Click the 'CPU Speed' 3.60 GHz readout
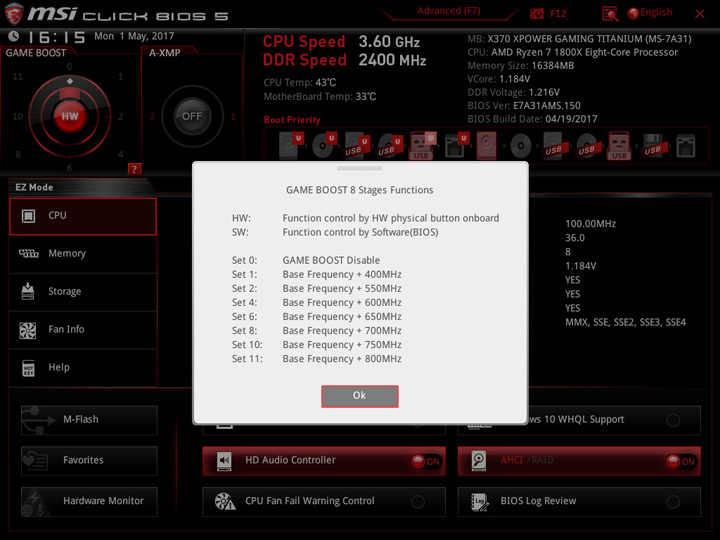Viewport: 720px width, 540px height. [x=341, y=42]
